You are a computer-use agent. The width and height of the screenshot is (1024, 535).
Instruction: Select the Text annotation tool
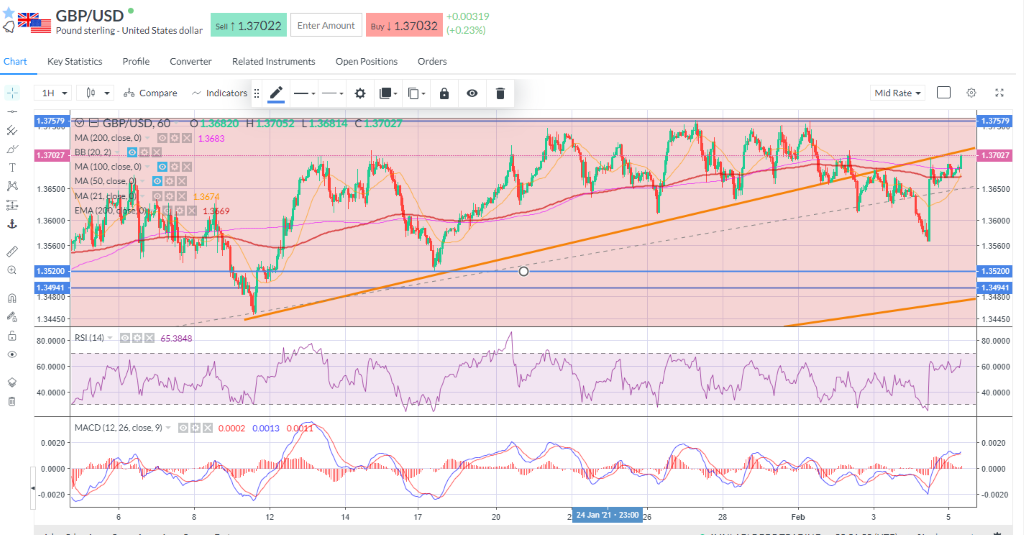click(x=12, y=168)
